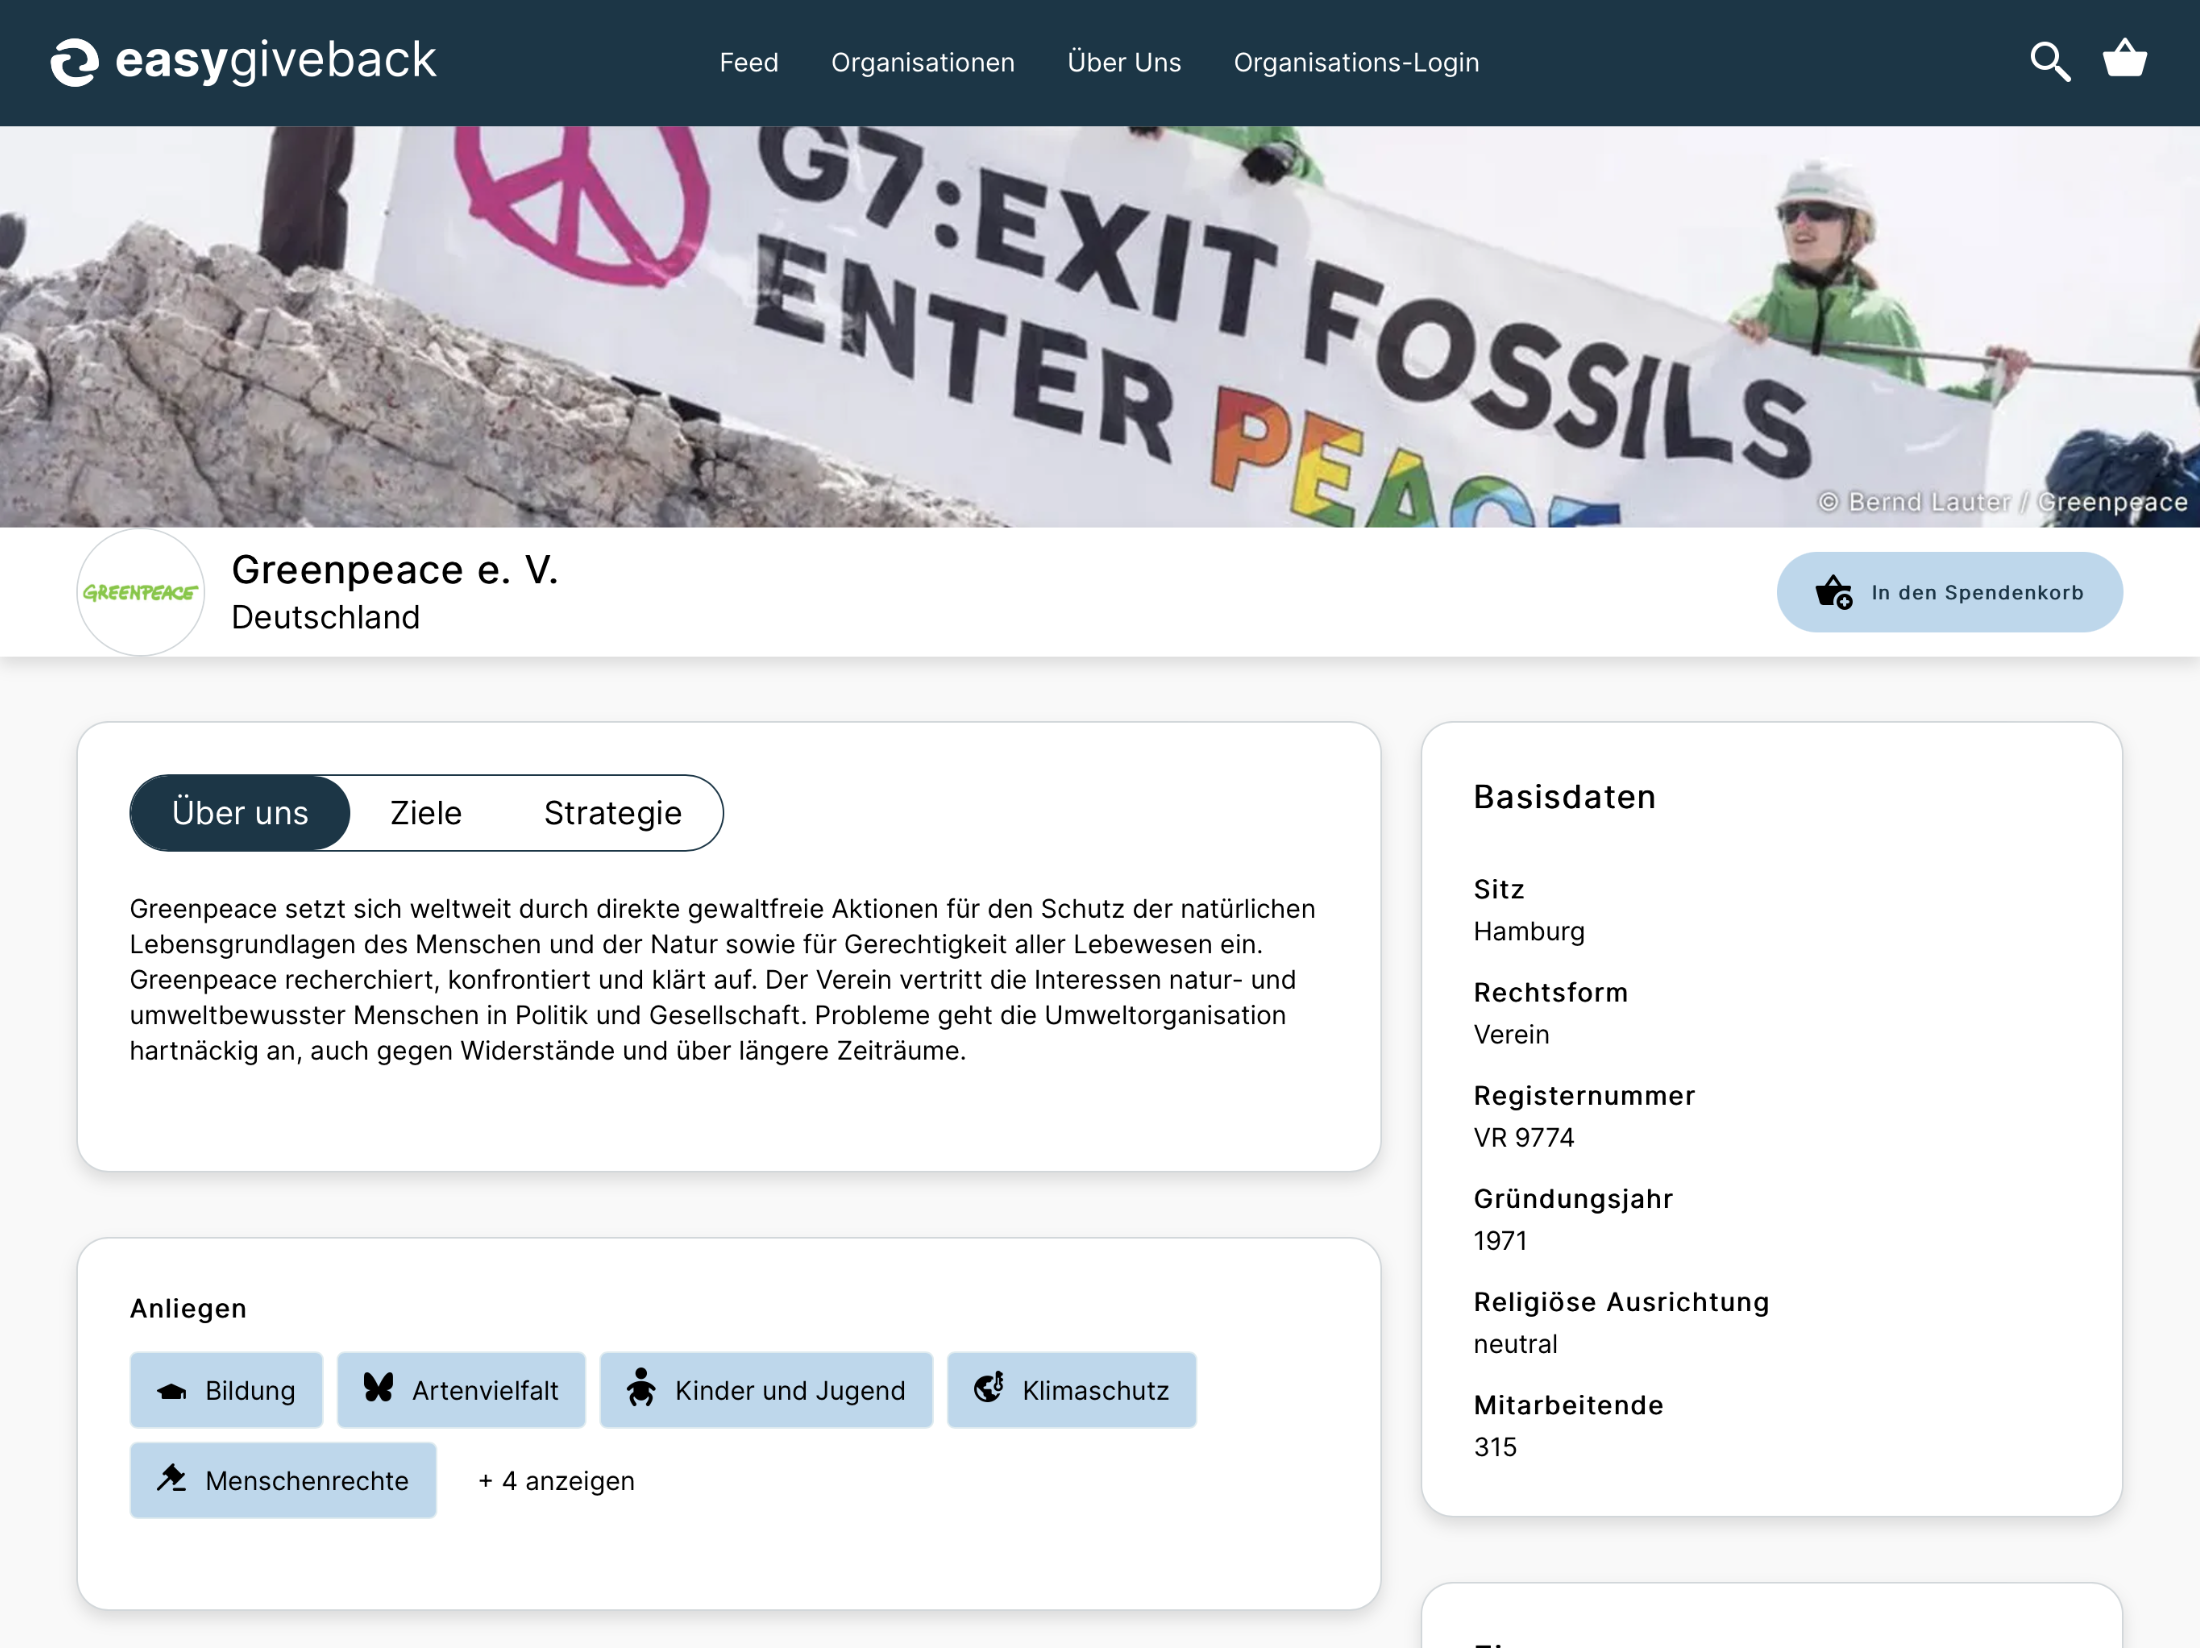Select the Menschenrechte cause tag
Viewport: 2200px width, 1648px height.
coord(283,1480)
